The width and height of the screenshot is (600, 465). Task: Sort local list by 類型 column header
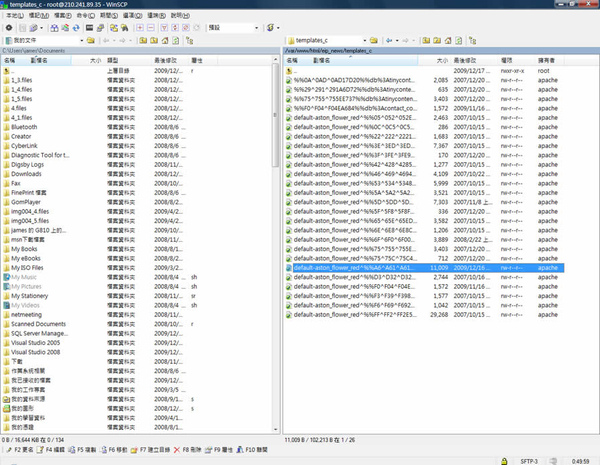pyautogui.click(x=128, y=60)
